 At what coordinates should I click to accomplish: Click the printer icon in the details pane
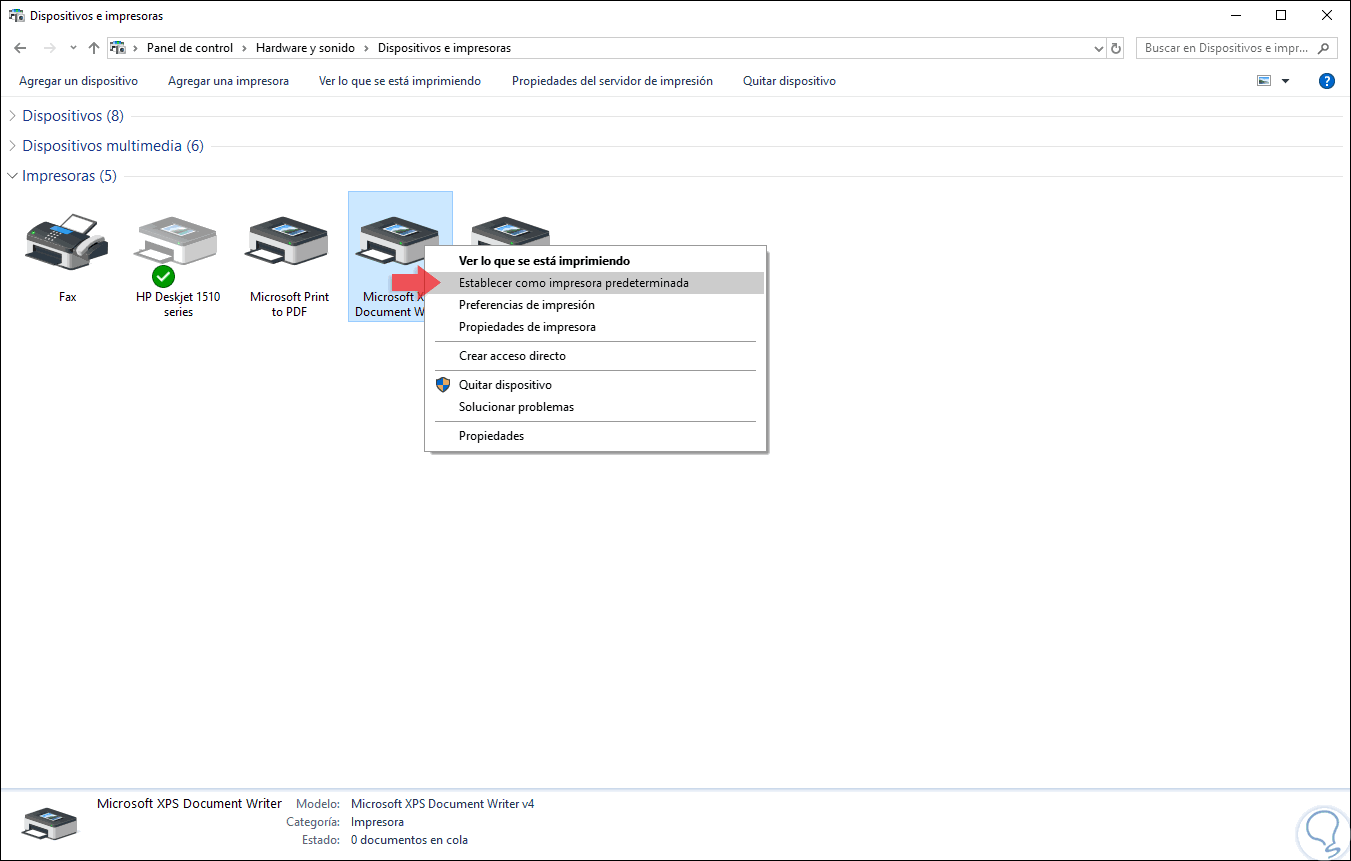point(49,822)
